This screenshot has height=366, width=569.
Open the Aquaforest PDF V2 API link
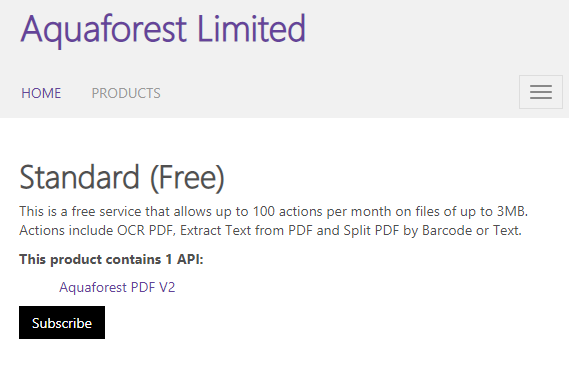117,287
